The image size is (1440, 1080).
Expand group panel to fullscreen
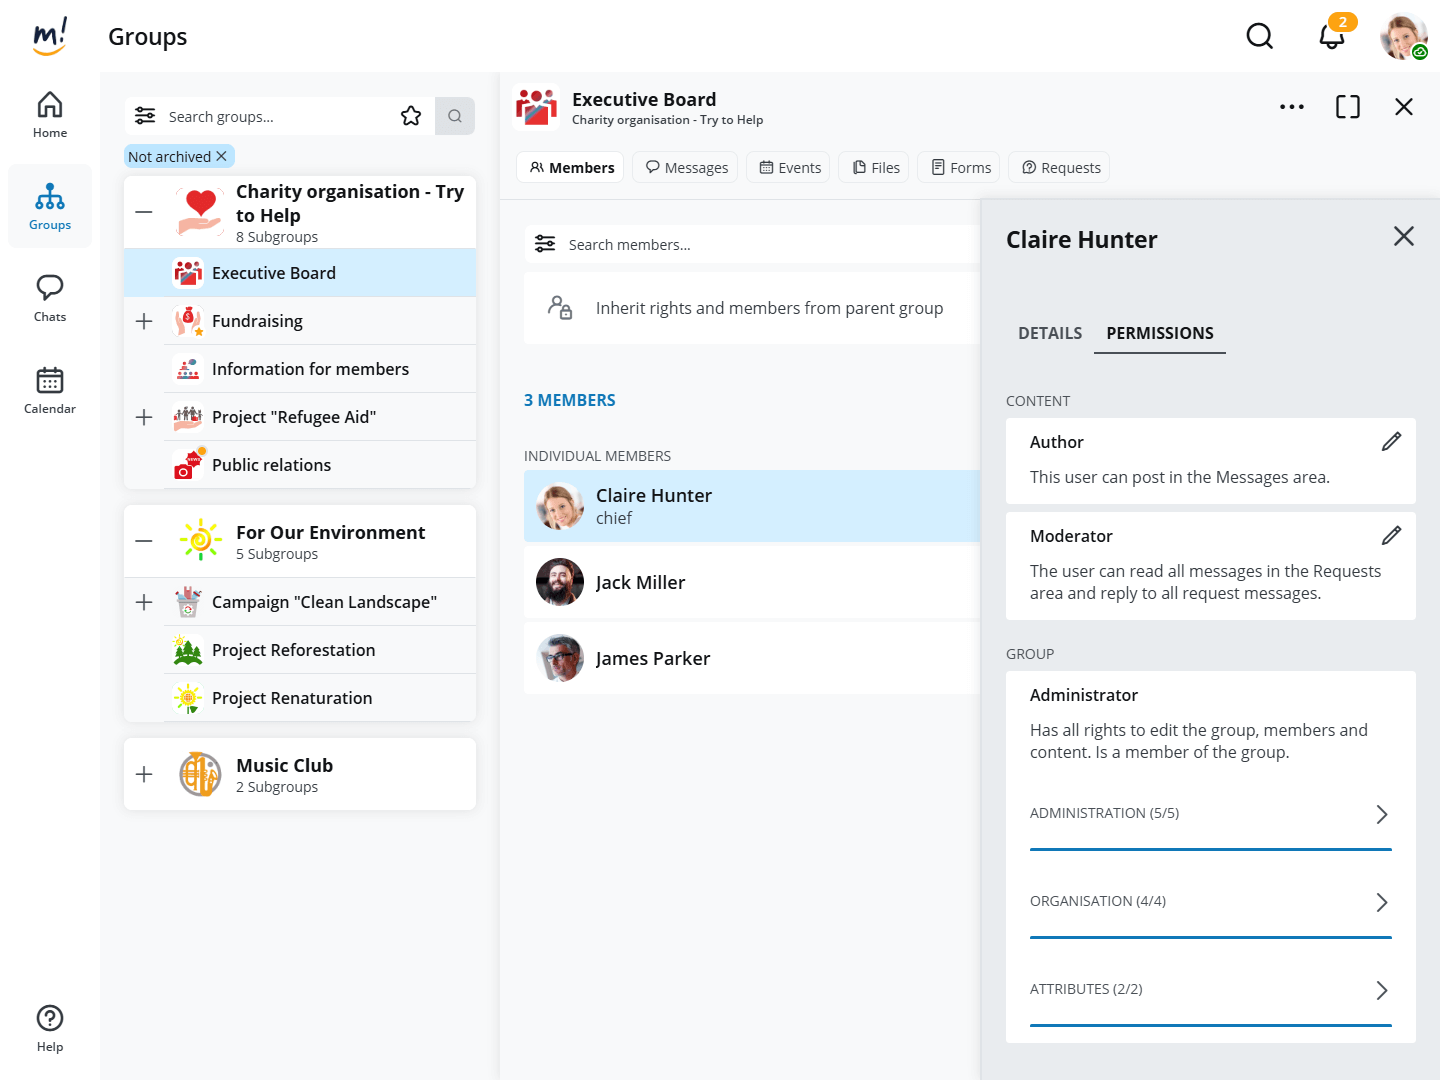pos(1347,107)
